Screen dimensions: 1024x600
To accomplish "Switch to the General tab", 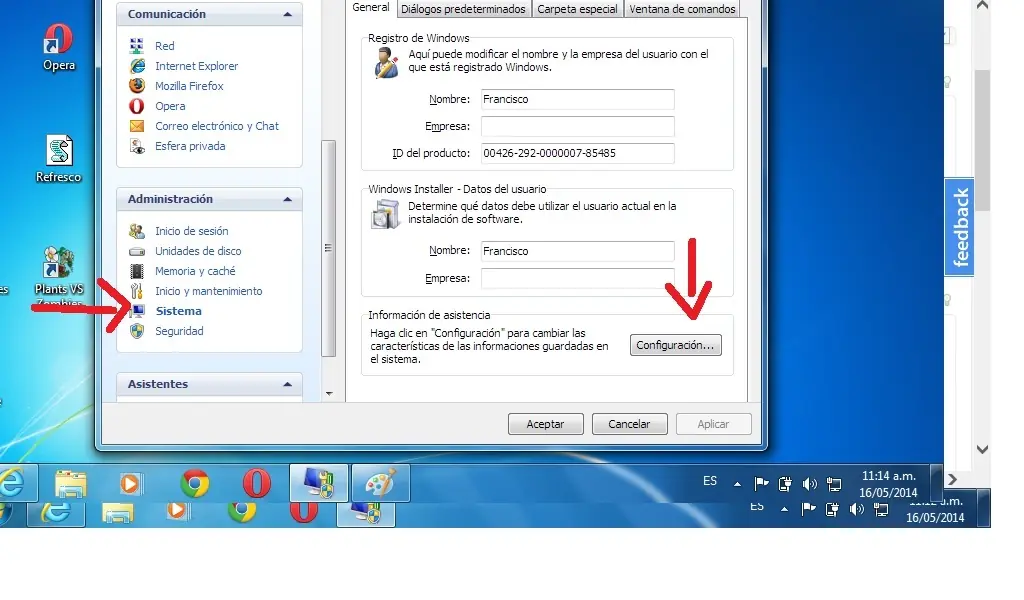I will [x=370, y=8].
